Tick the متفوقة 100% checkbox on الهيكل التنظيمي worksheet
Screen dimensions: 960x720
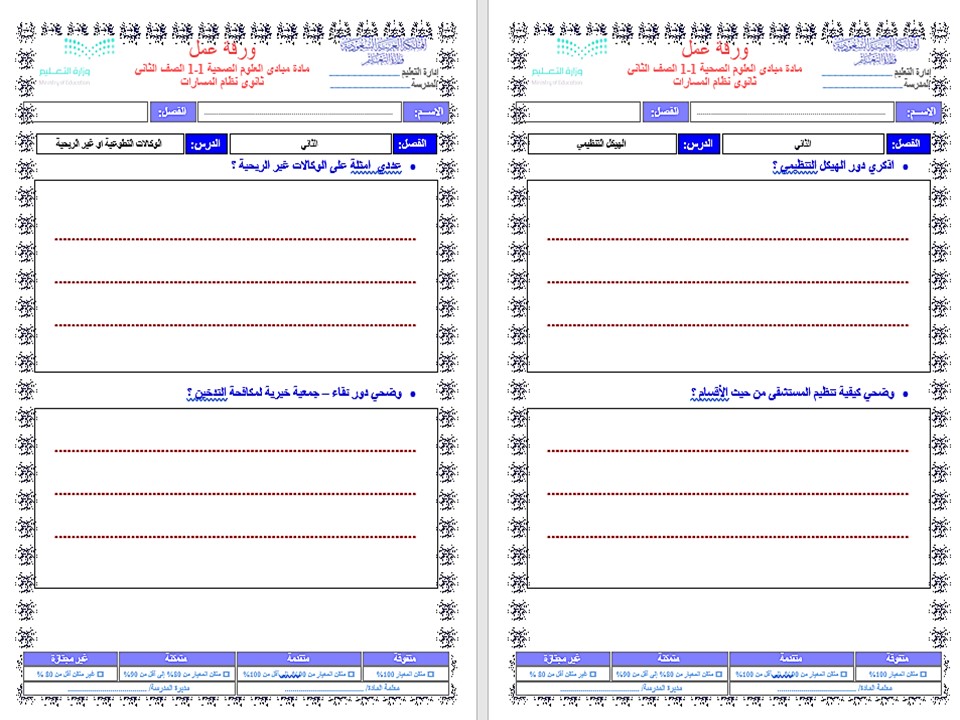click(x=923, y=674)
